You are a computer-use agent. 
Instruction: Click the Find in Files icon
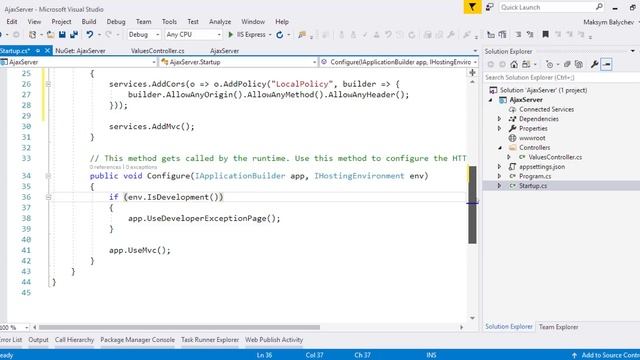click(302, 35)
